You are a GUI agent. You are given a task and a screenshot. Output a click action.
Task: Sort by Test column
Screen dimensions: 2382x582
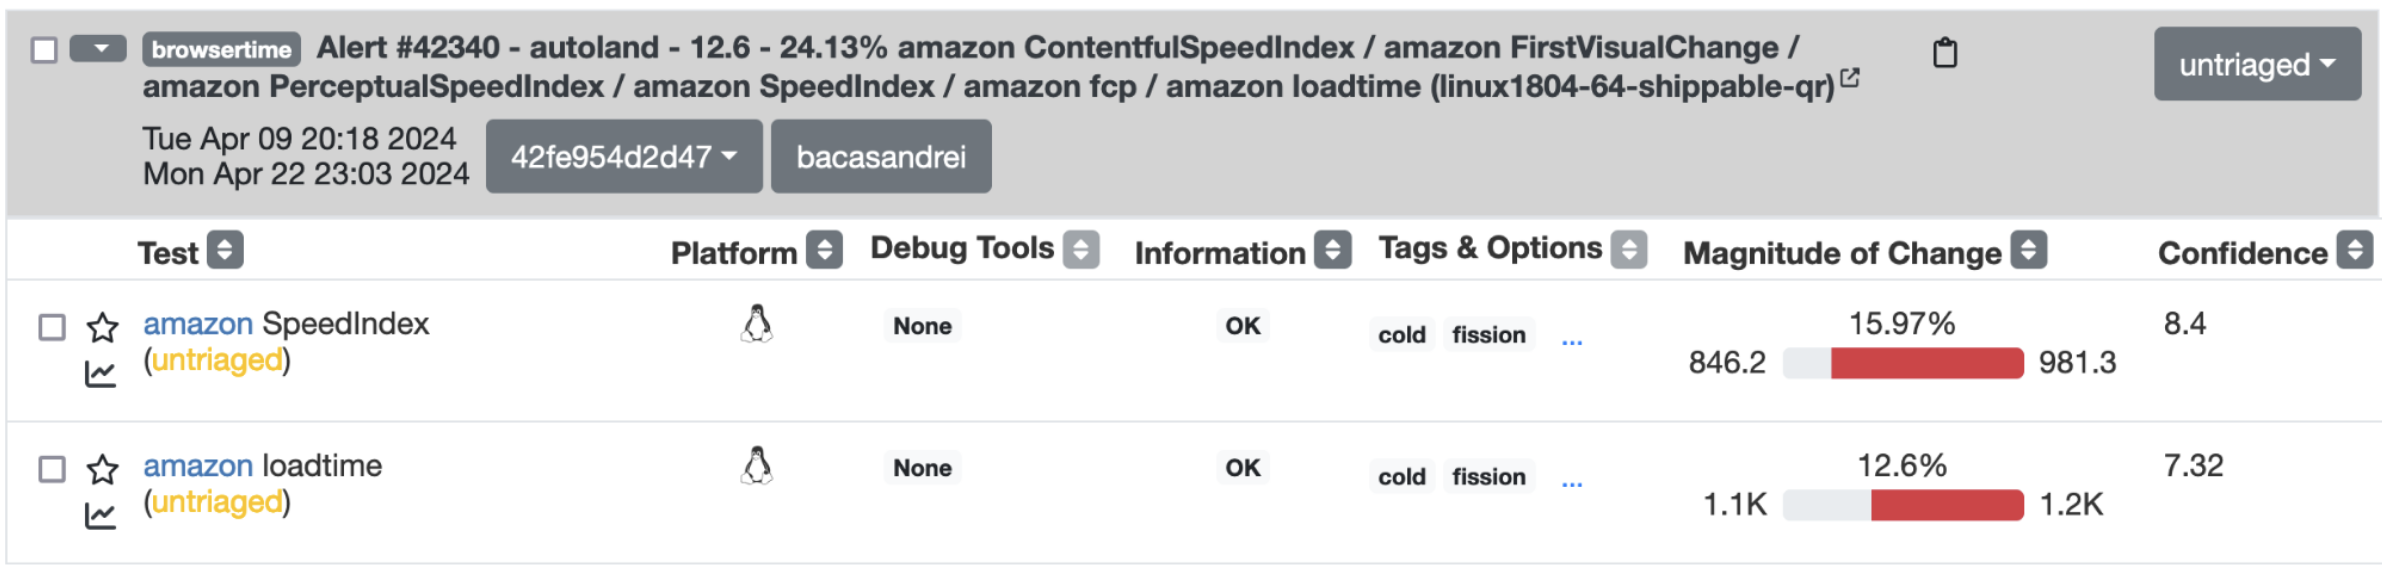(225, 250)
